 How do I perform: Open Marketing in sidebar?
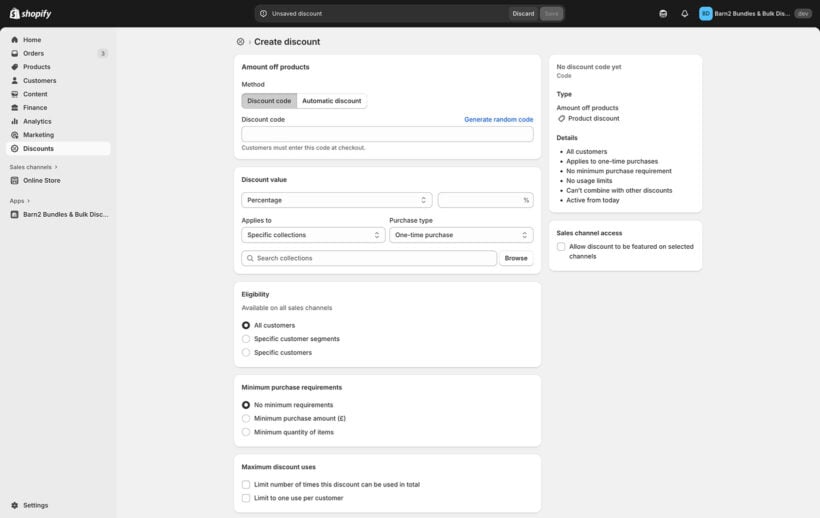[x=58, y=135]
